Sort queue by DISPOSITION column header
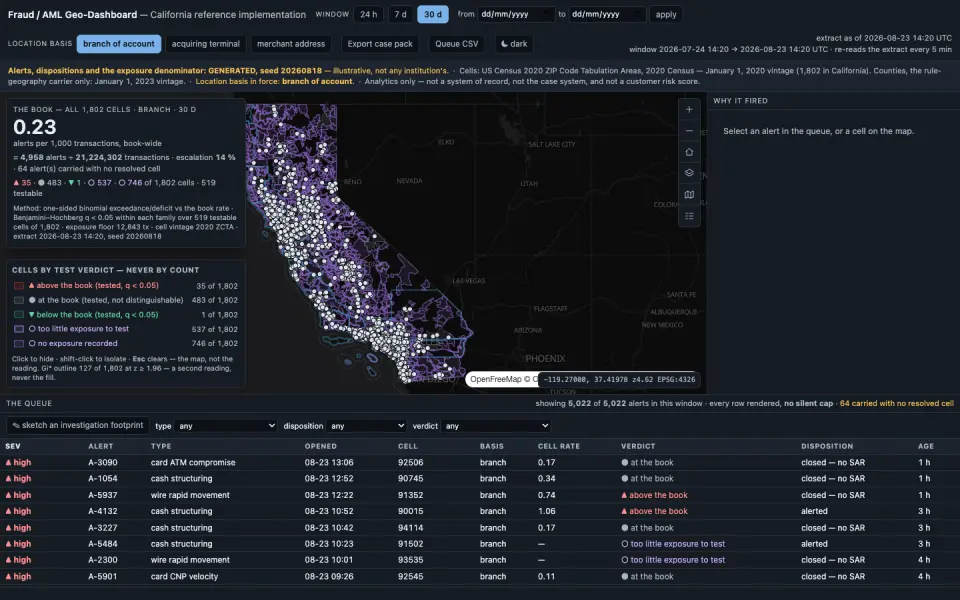 827,446
